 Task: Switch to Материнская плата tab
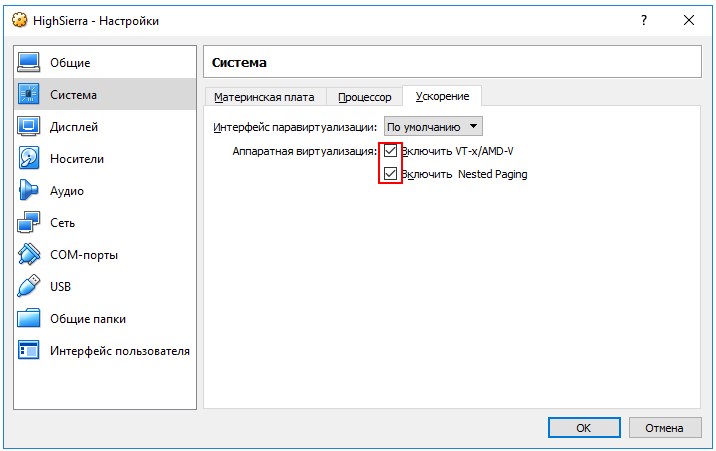264,97
